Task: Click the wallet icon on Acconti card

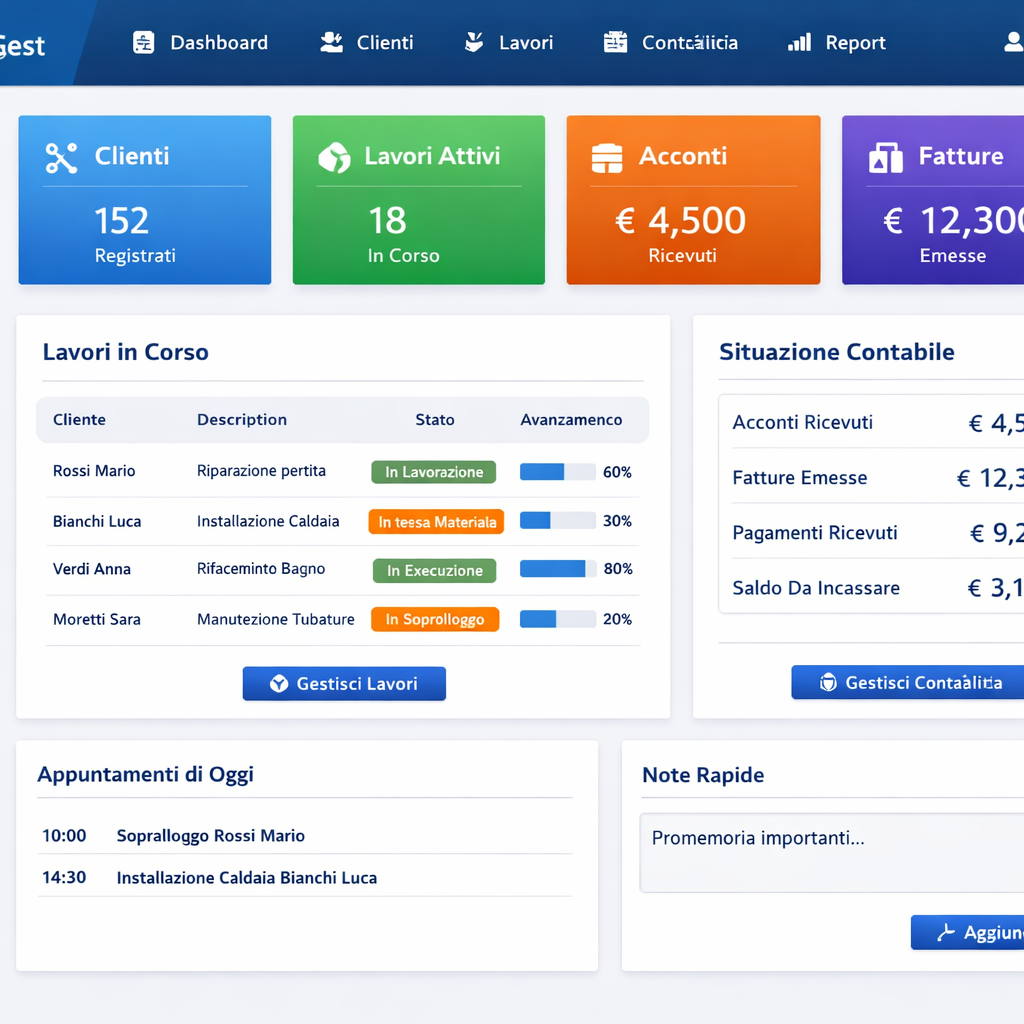Action: (607, 158)
